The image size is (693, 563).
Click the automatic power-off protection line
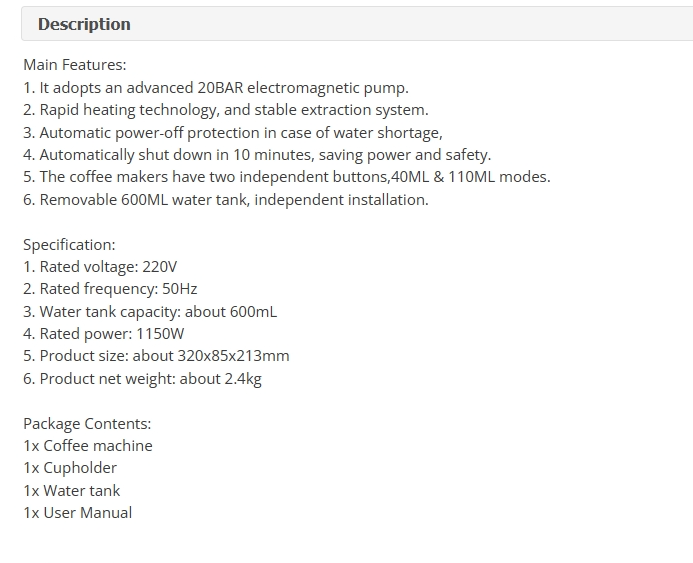(x=233, y=133)
